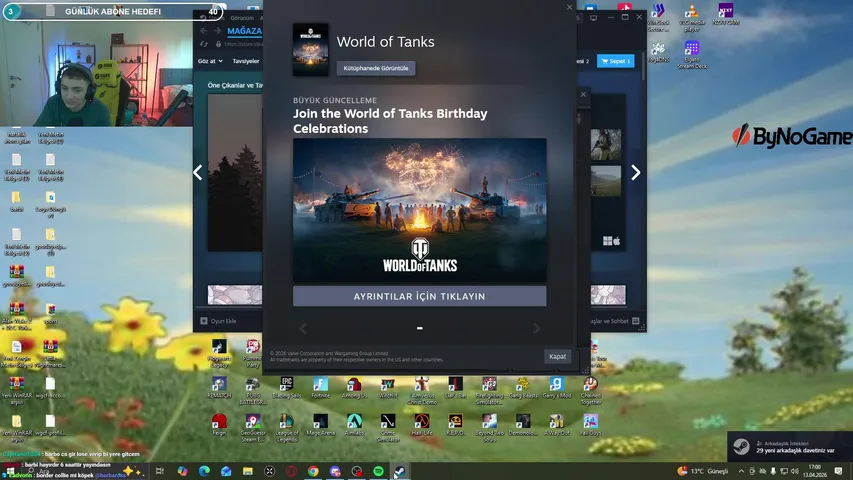Viewport: 853px width, 480px height.
Task: Click the World of Tanks game capsule
Action: 311,50
